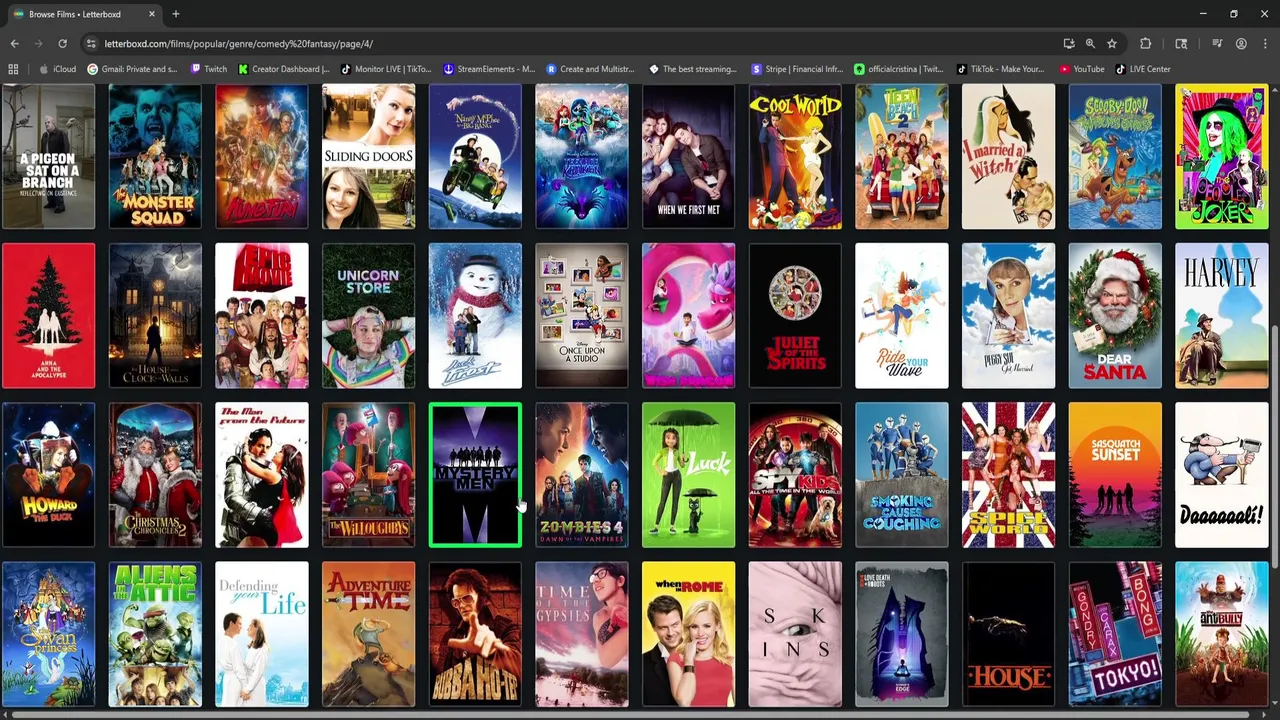Viewport: 1280px width, 720px height.
Task: Open the Once Upon a Studio poster
Action: point(582,316)
